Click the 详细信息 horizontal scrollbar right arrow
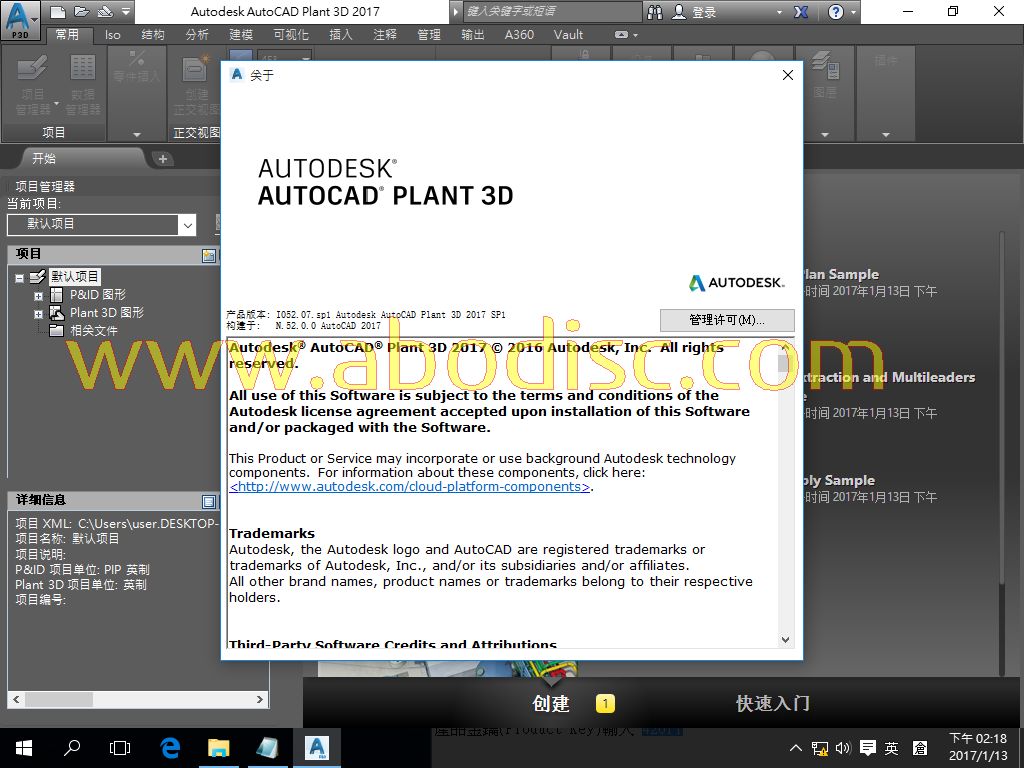The height and width of the screenshot is (768, 1024). [260, 699]
